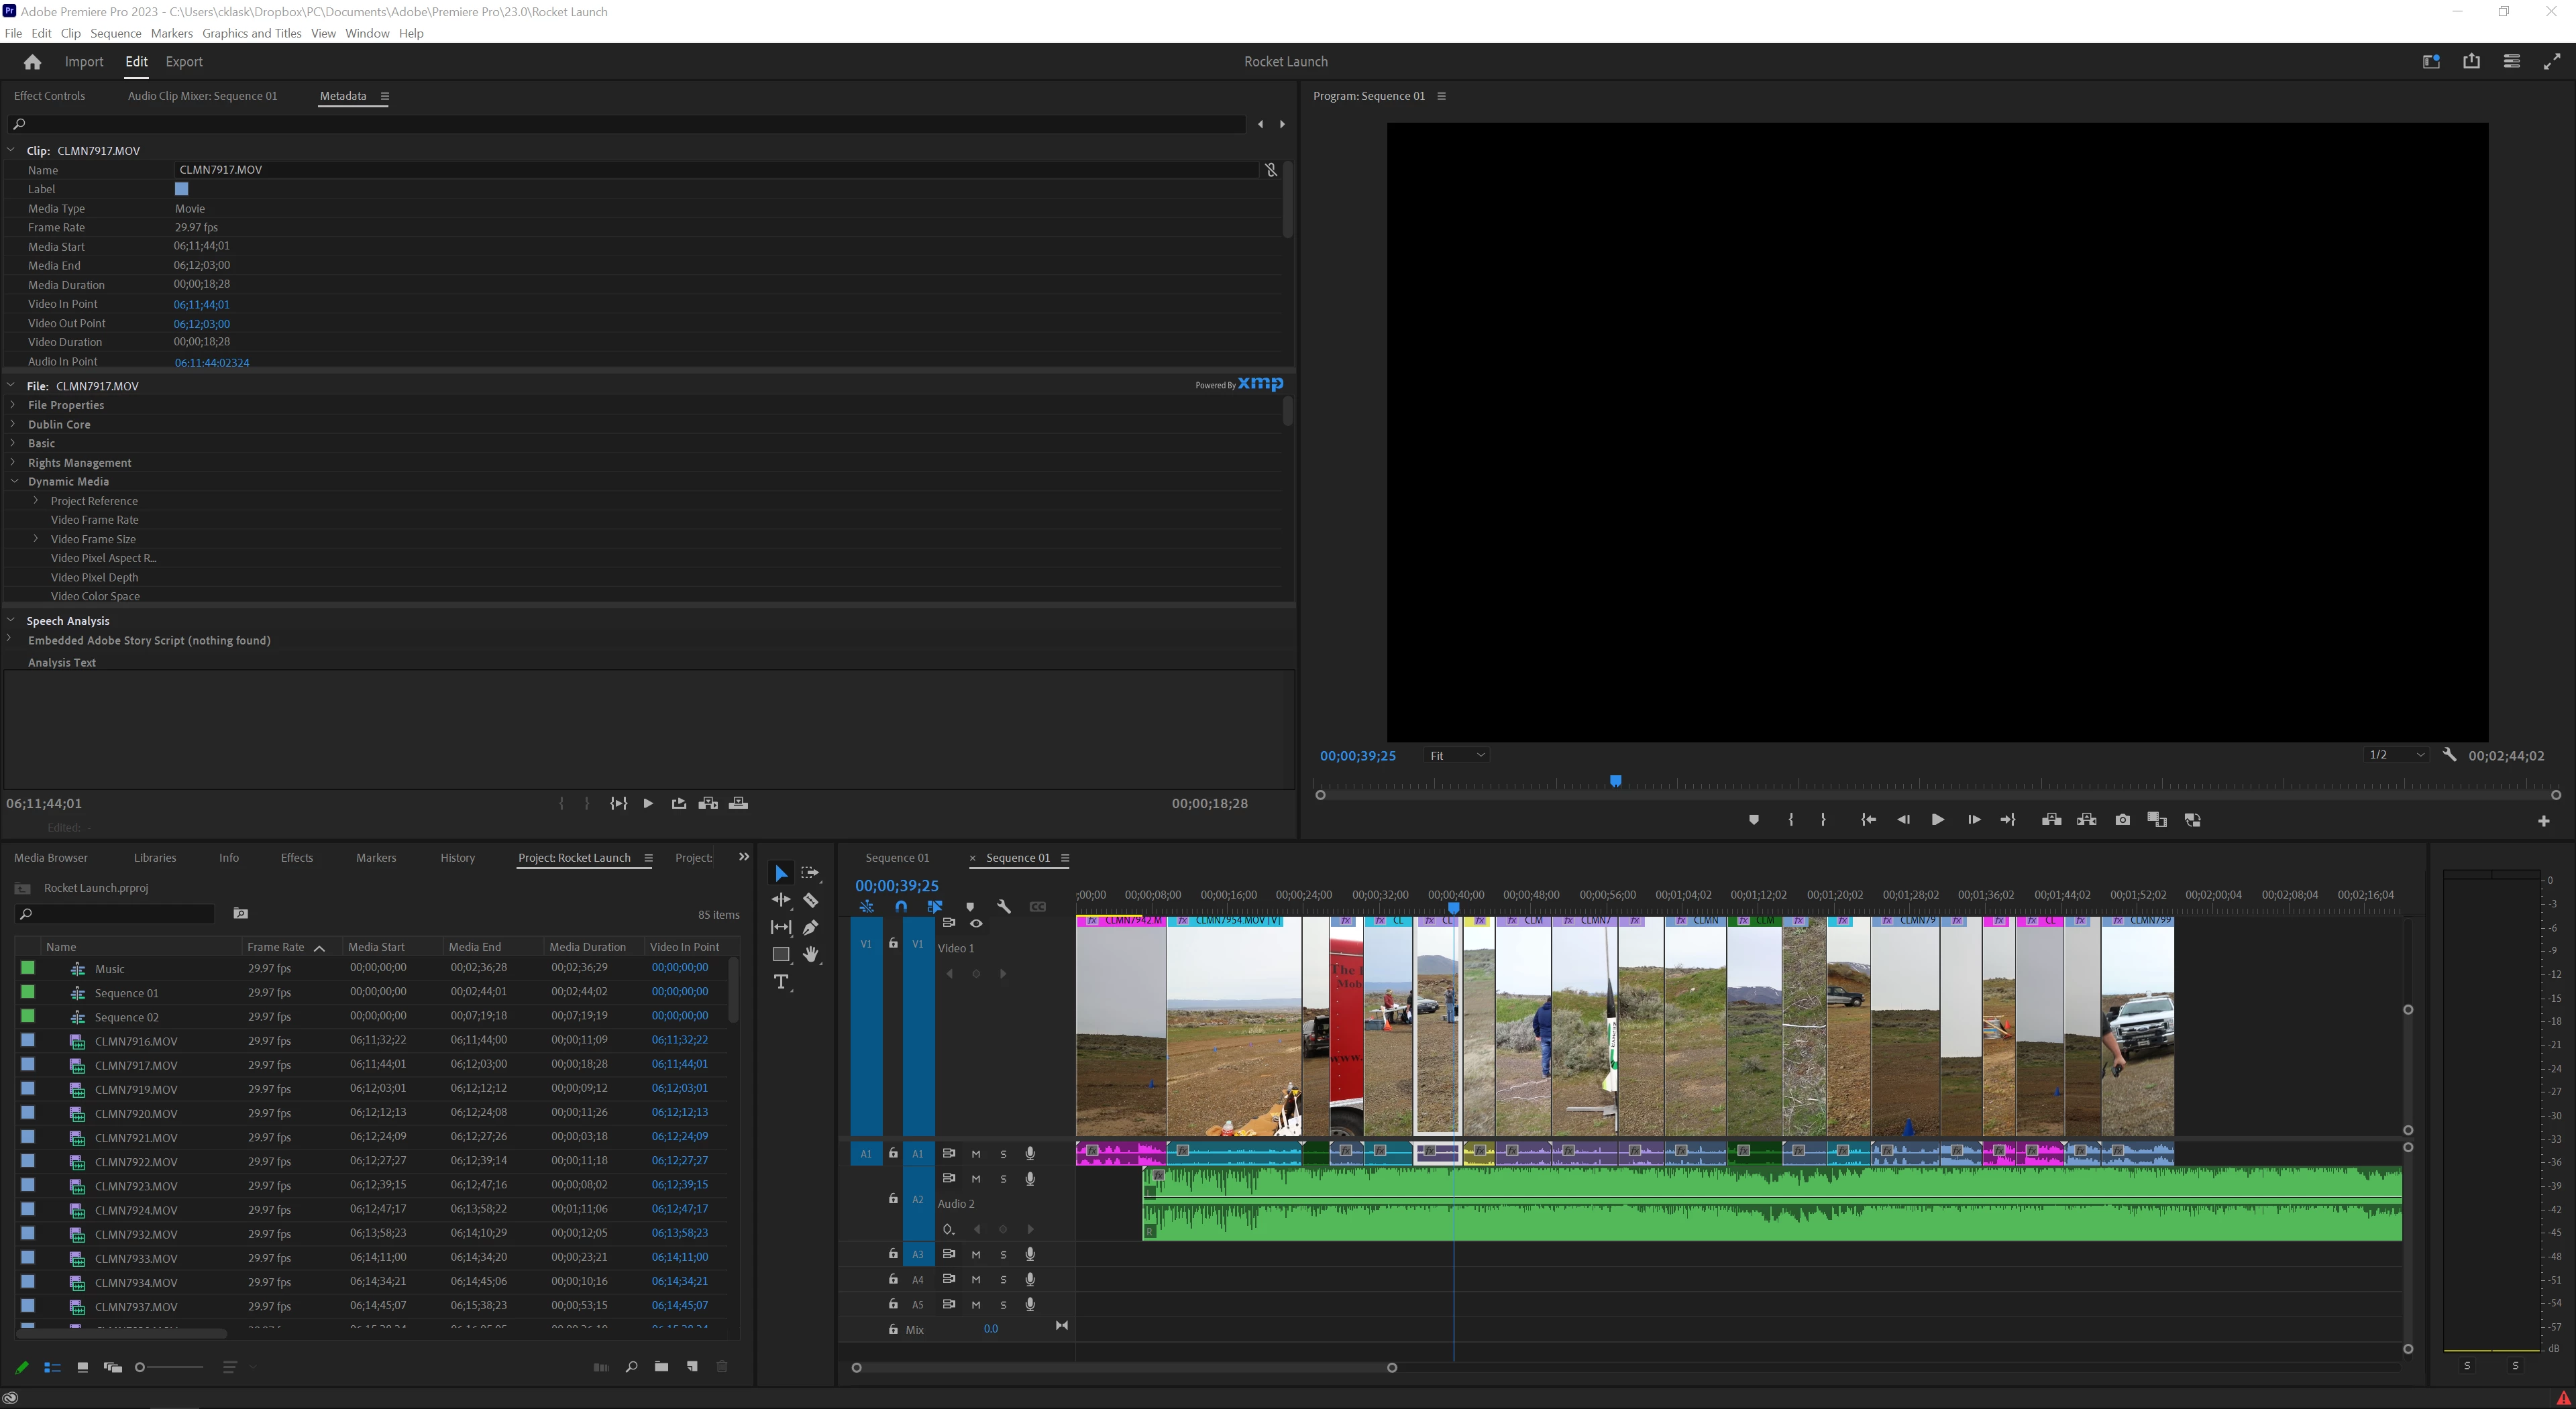This screenshot has height=1409, width=2576.
Task: Open the Fit zoom level dropdown
Action: click(1457, 755)
